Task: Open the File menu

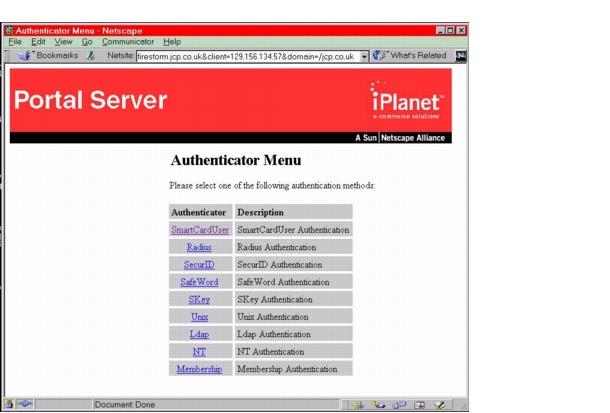Action: click(15, 42)
